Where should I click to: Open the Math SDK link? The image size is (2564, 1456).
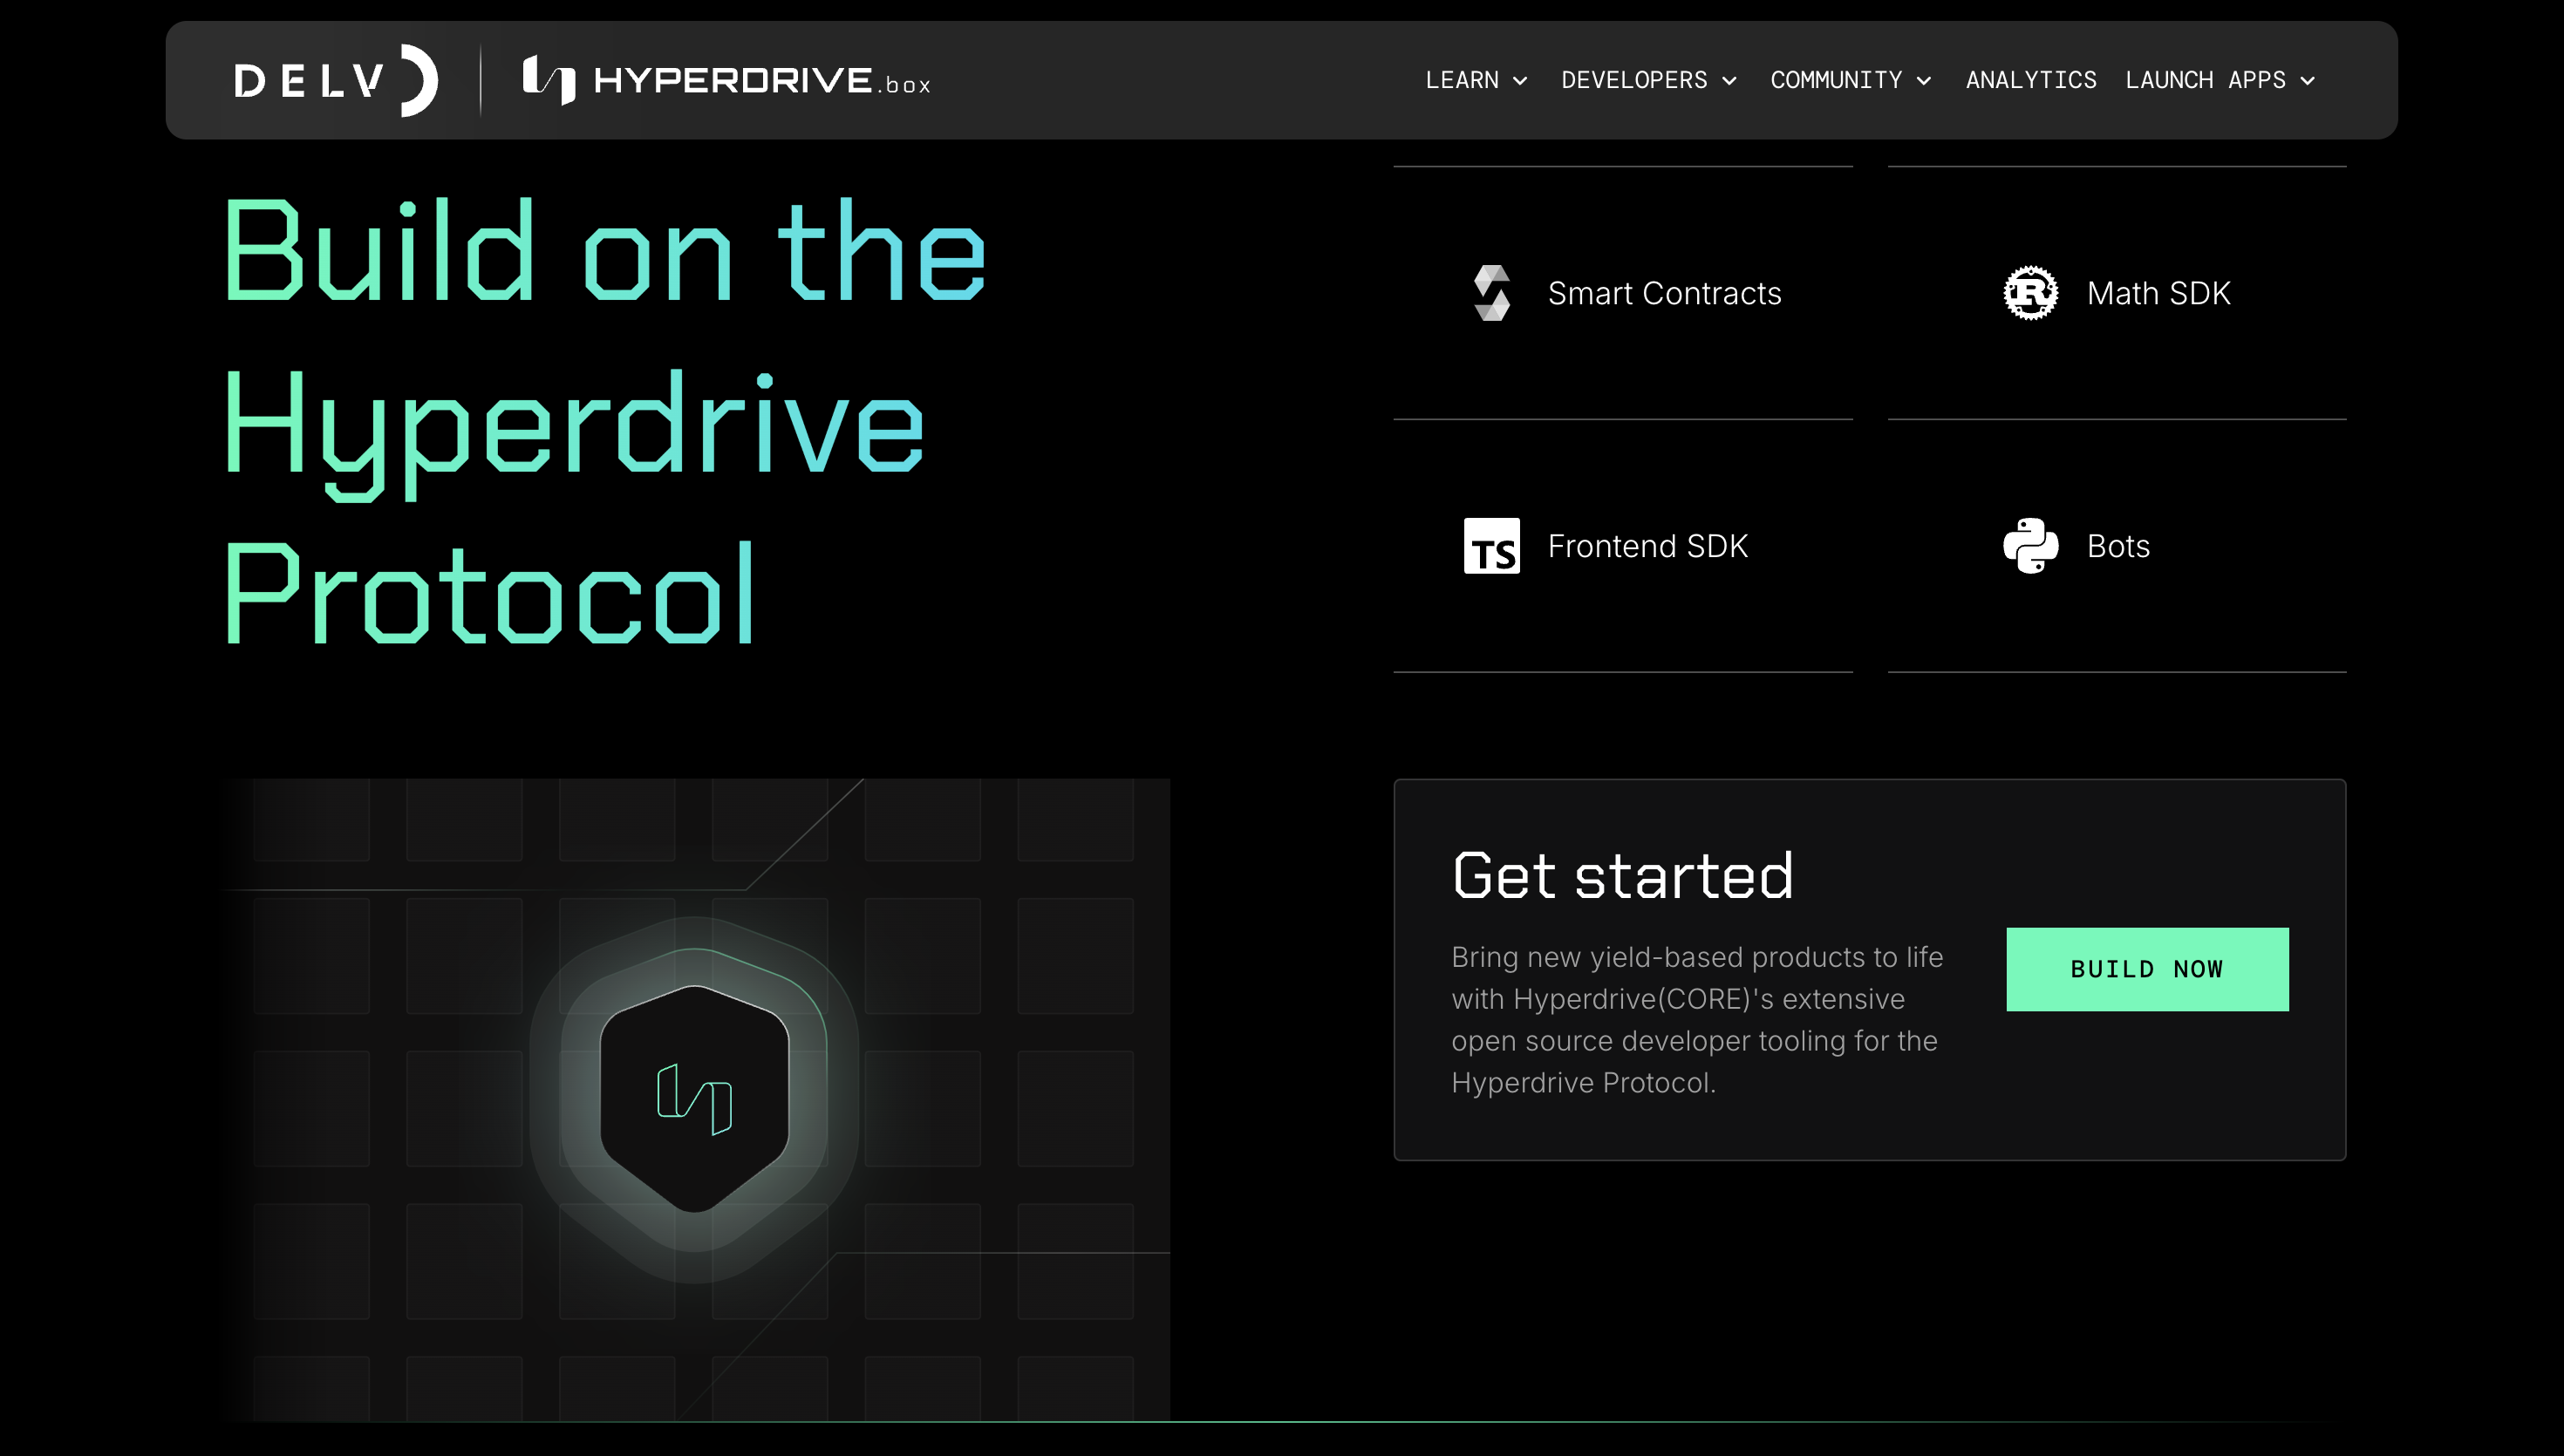[x=2158, y=293]
